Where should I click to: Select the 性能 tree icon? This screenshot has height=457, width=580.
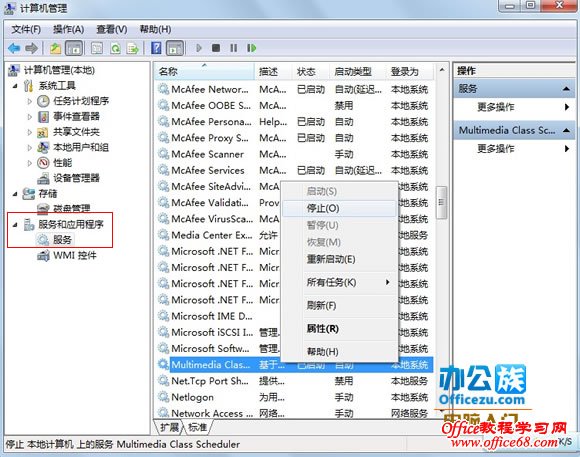pos(43,163)
